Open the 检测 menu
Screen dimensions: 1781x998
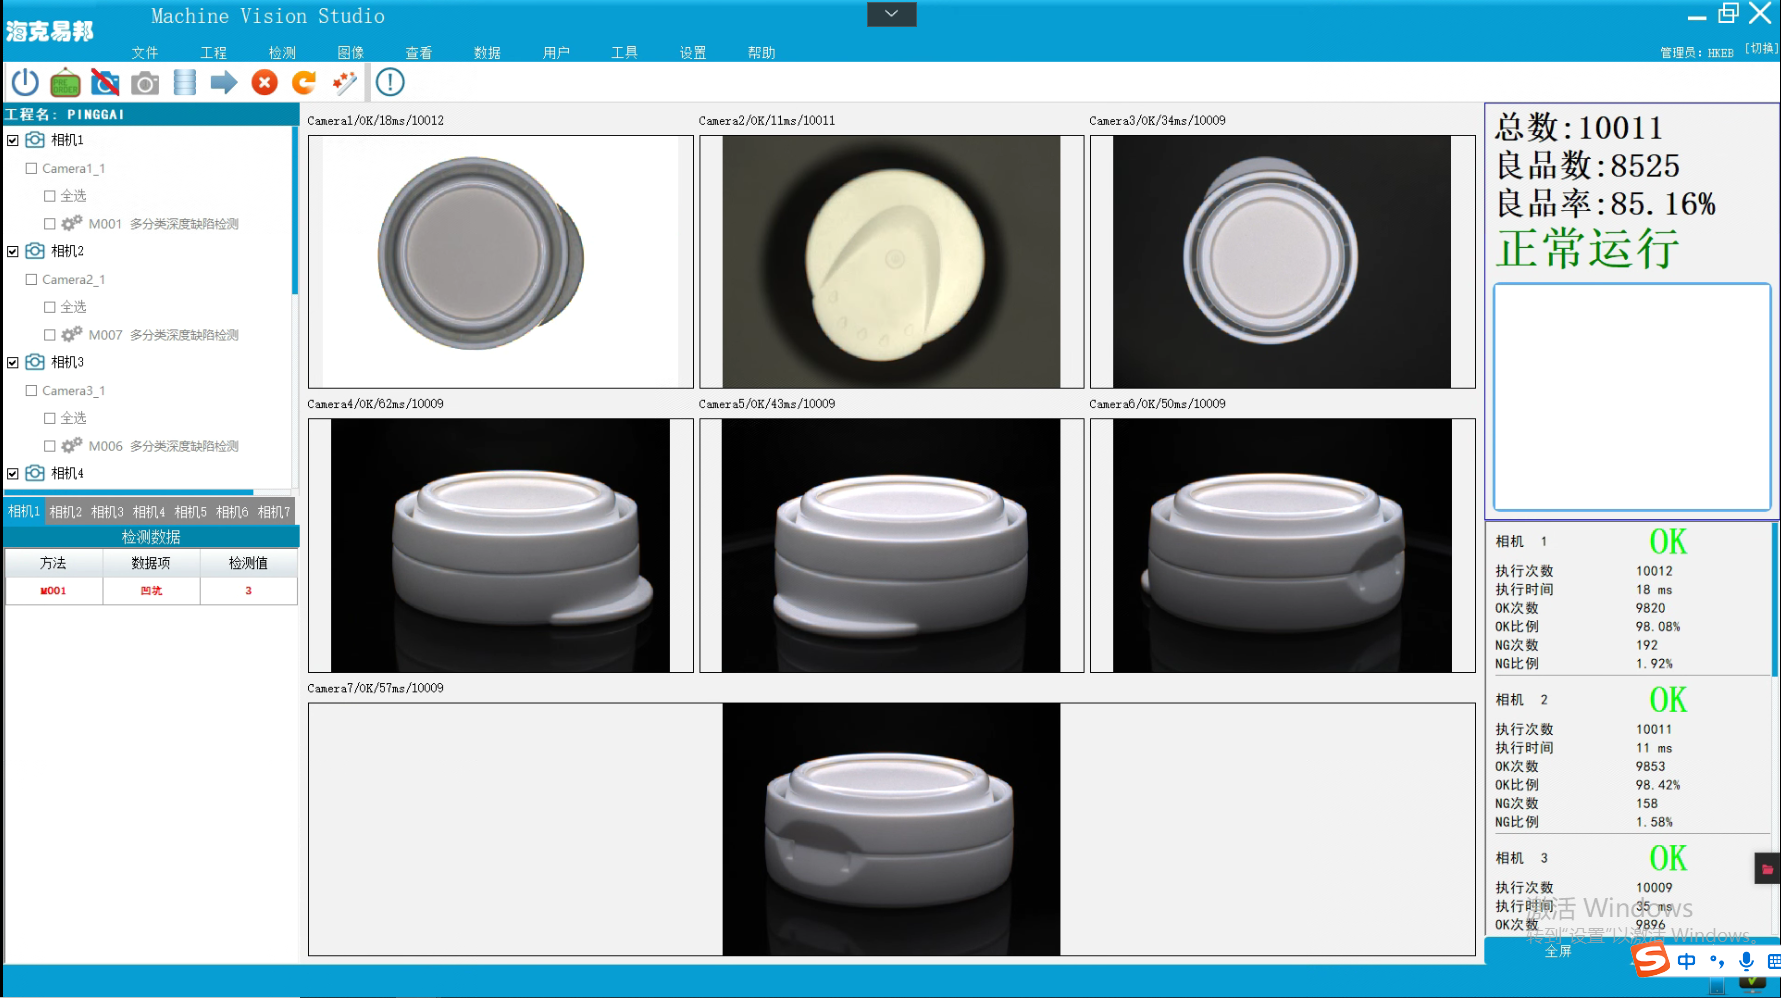pos(282,52)
